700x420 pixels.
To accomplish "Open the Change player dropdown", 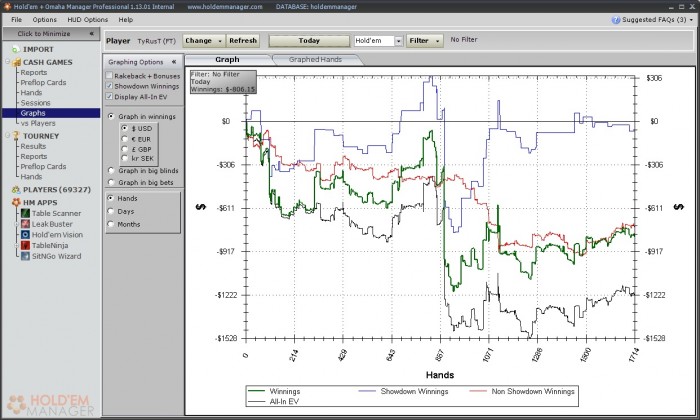I will point(203,41).
